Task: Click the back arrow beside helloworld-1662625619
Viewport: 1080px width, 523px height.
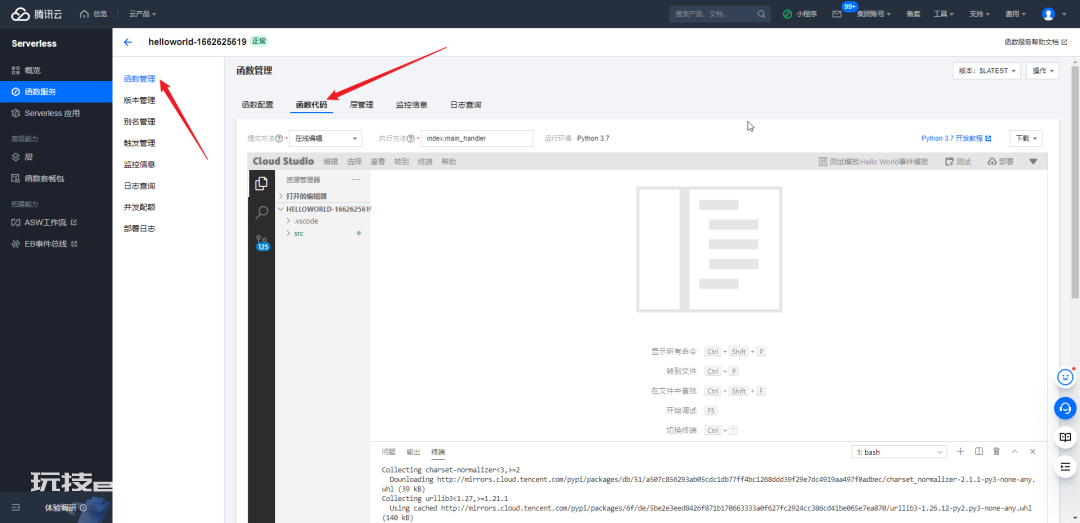Action: [x=127, y=42]
